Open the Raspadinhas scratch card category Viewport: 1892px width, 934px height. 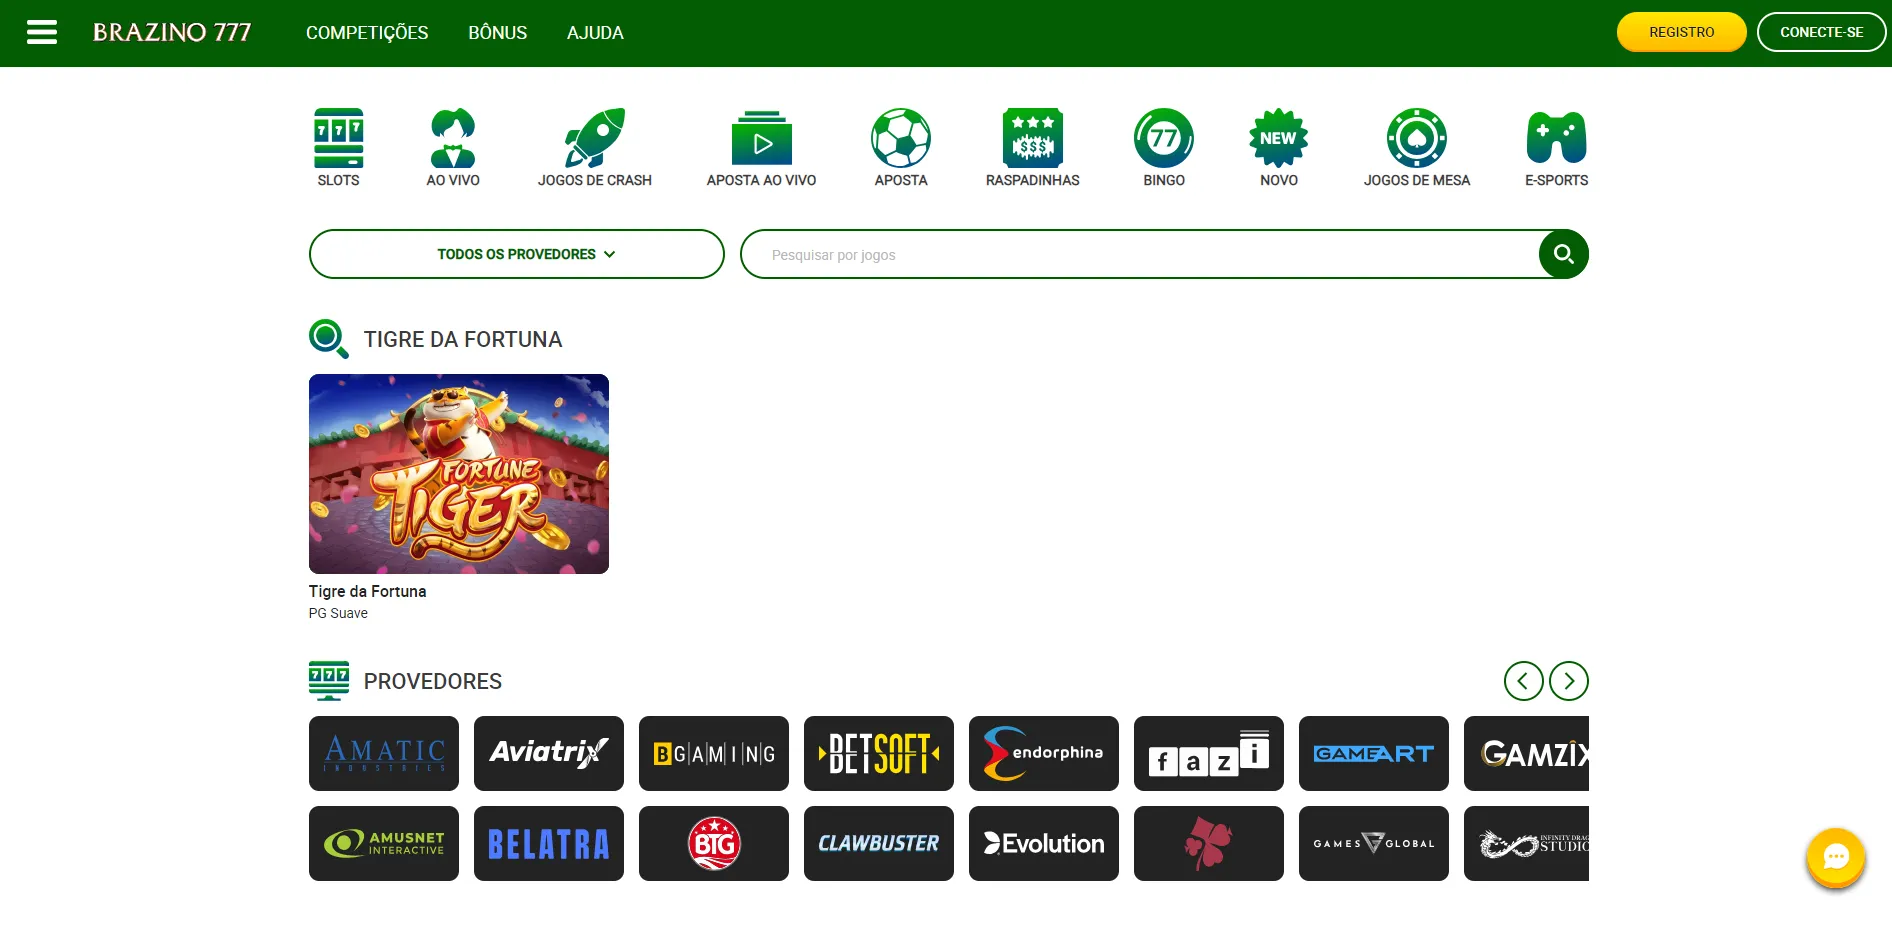point(1032,139)
